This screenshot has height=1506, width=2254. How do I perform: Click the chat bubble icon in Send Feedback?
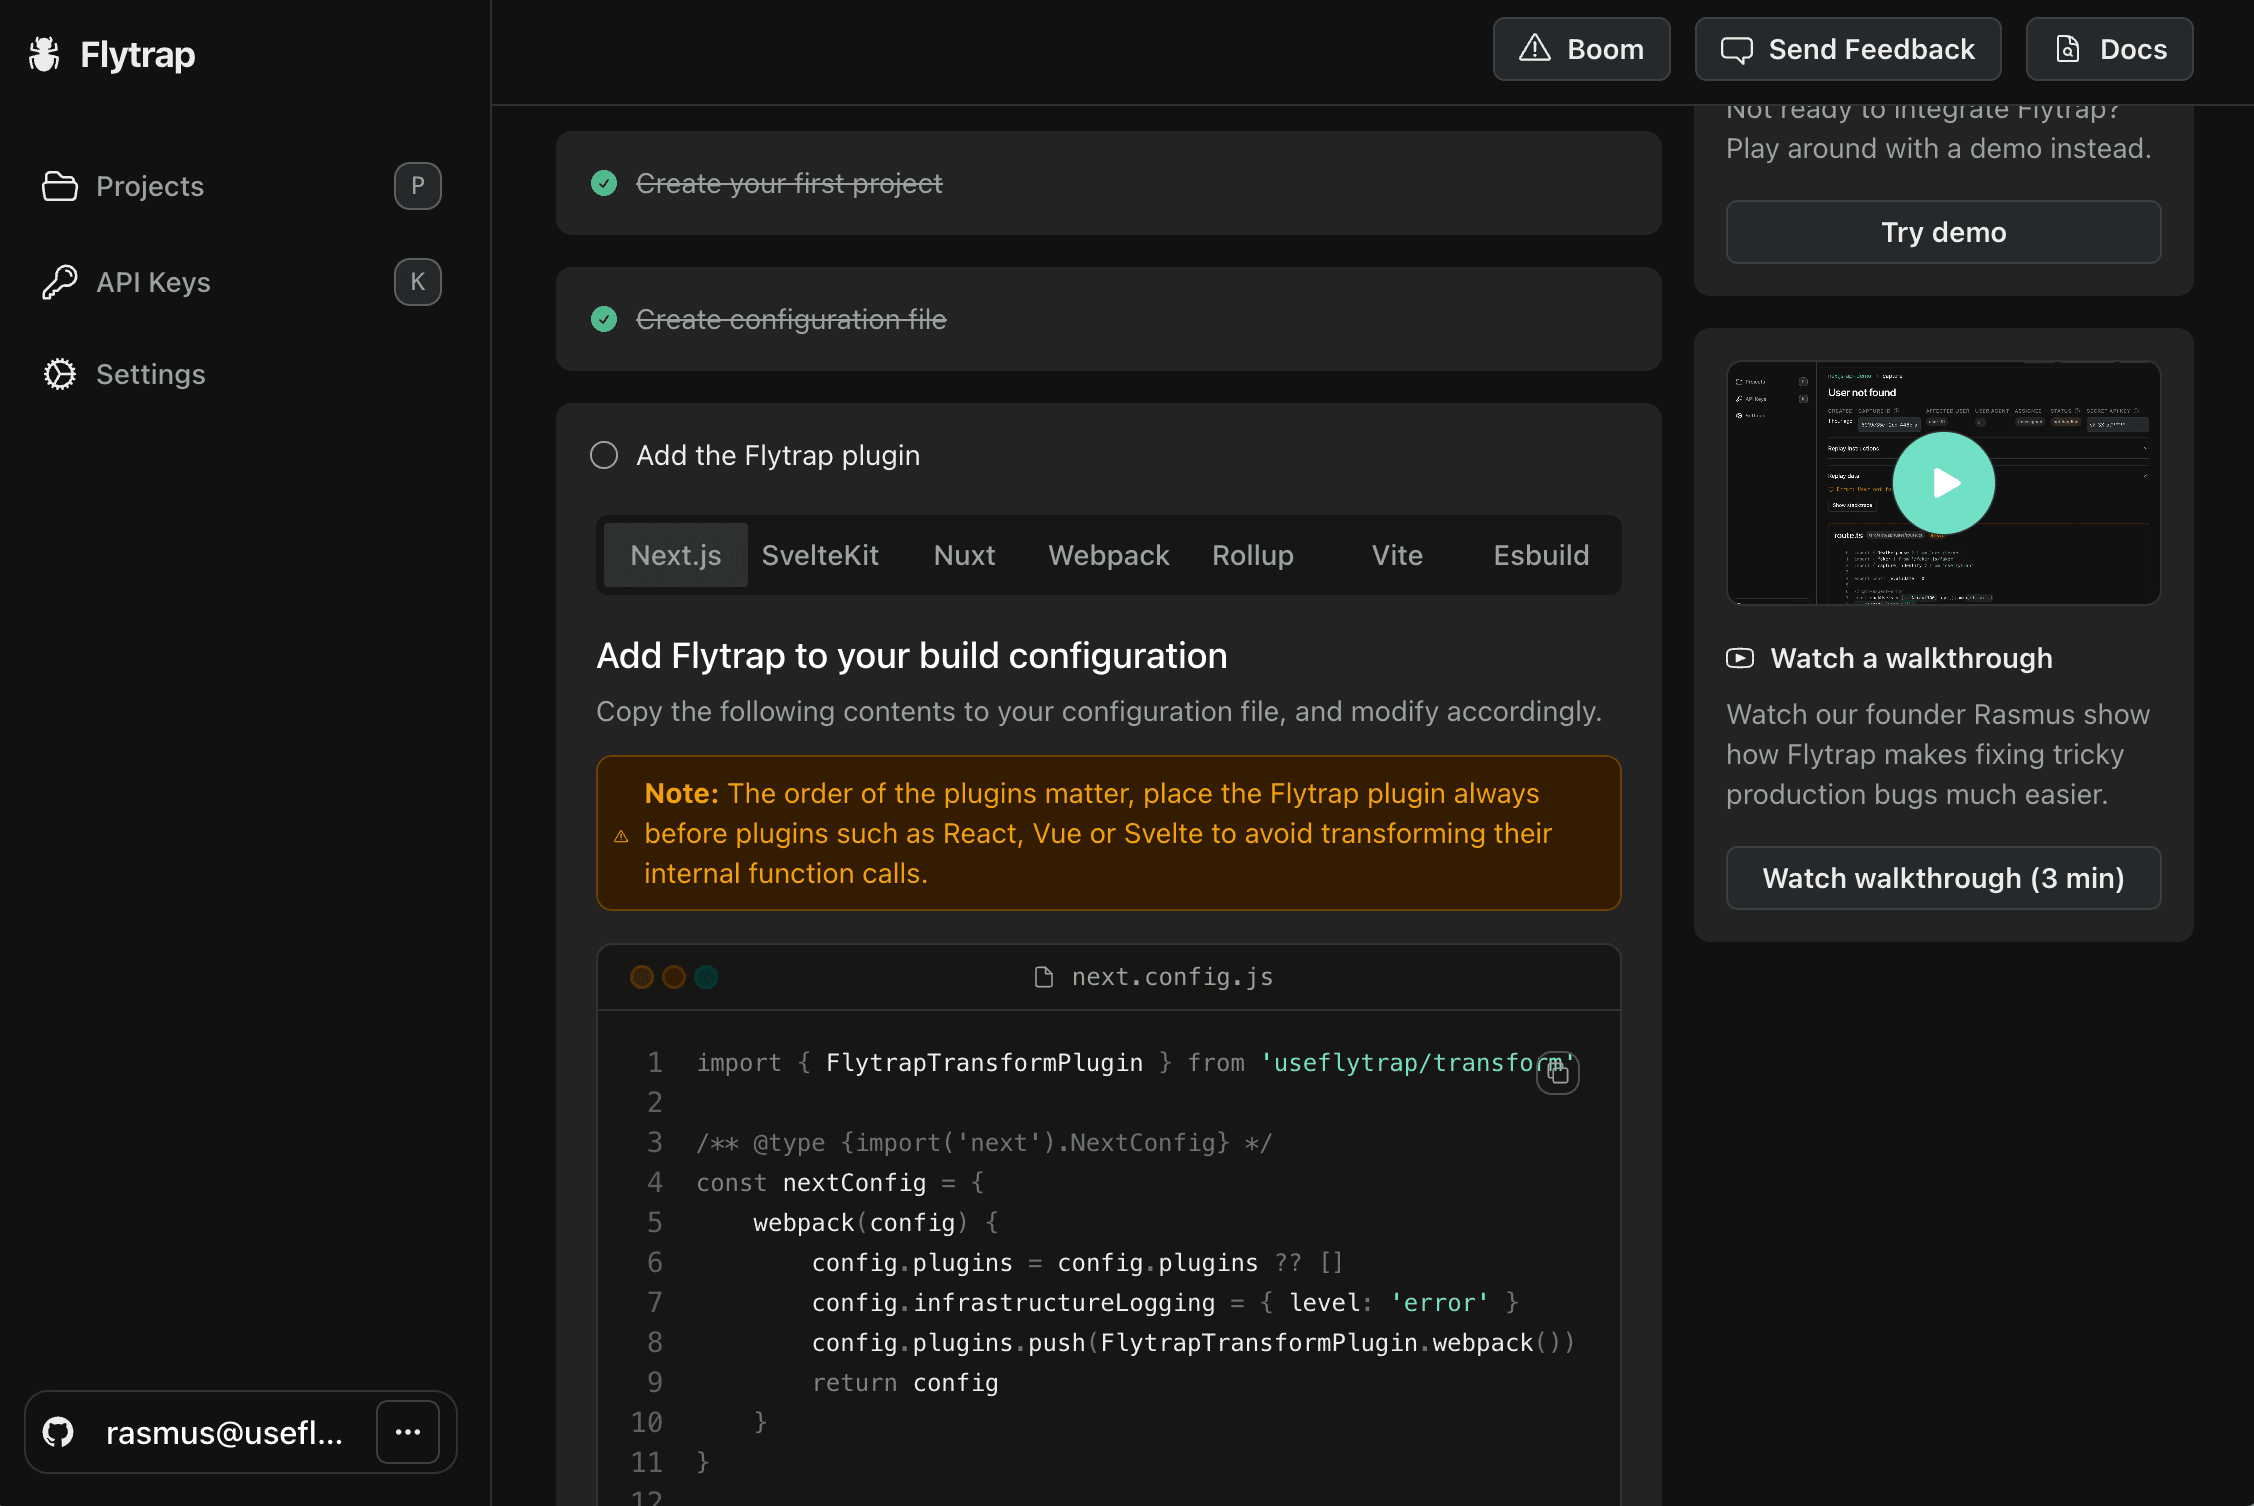point(1737,50)
